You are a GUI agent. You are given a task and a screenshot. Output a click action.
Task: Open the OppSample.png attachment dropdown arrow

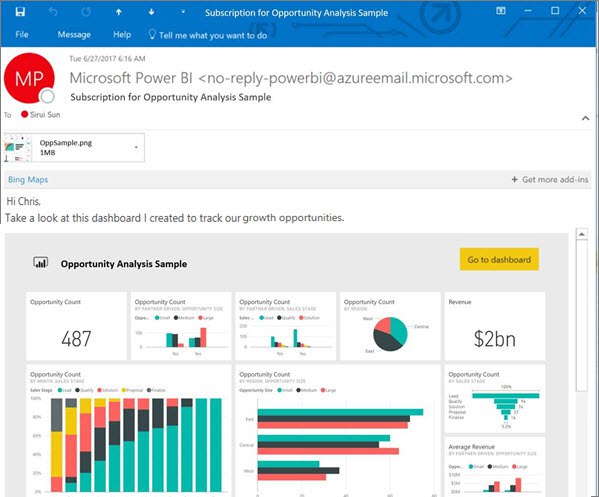click(136, 147)
